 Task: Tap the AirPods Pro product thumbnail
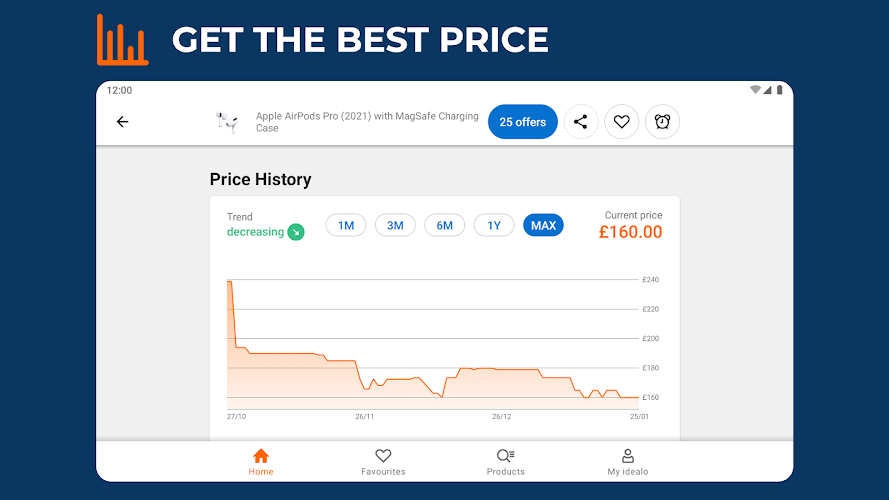point(226,122)
